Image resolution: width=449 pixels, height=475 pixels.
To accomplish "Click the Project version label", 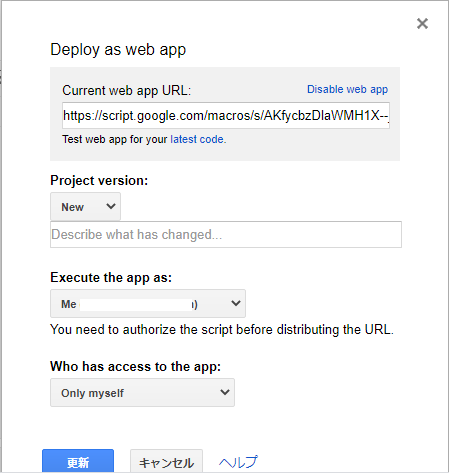I will coord(99,180).
